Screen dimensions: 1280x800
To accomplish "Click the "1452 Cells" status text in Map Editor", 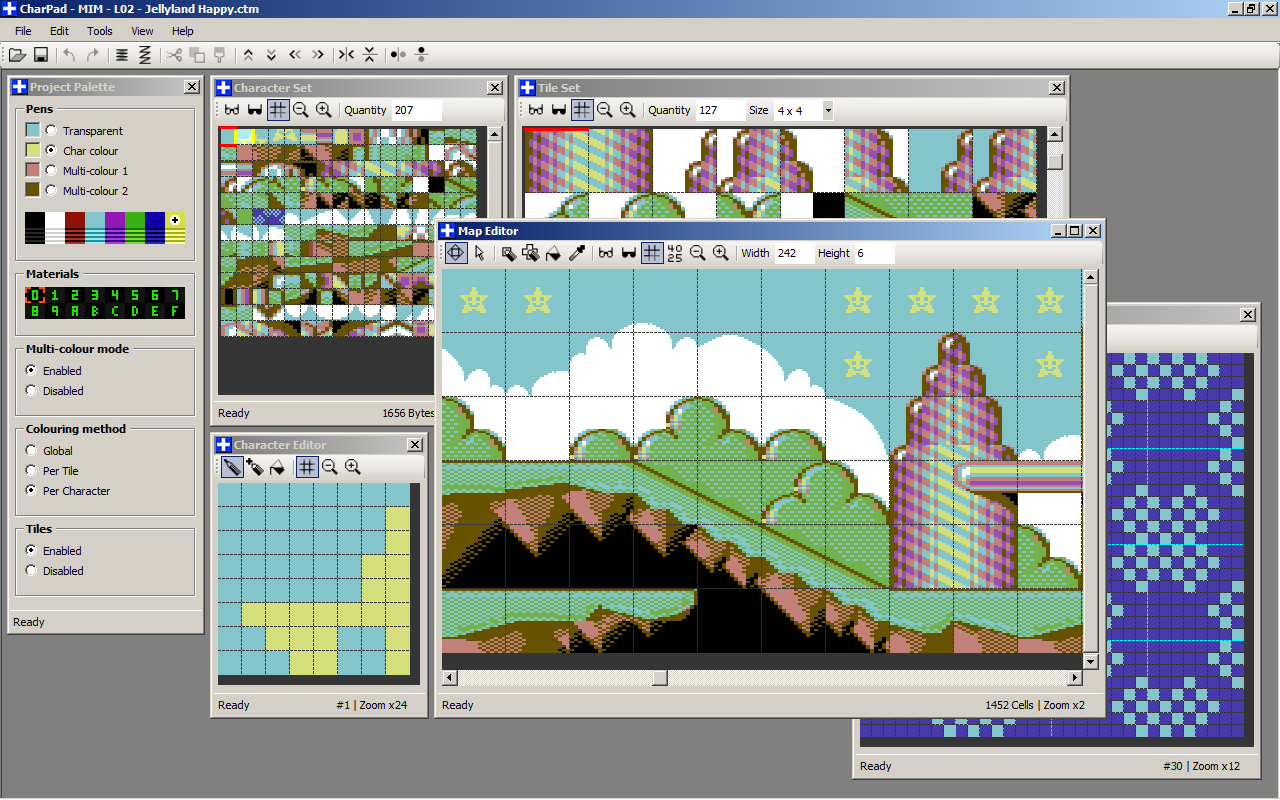I will tap(1009, 705).
